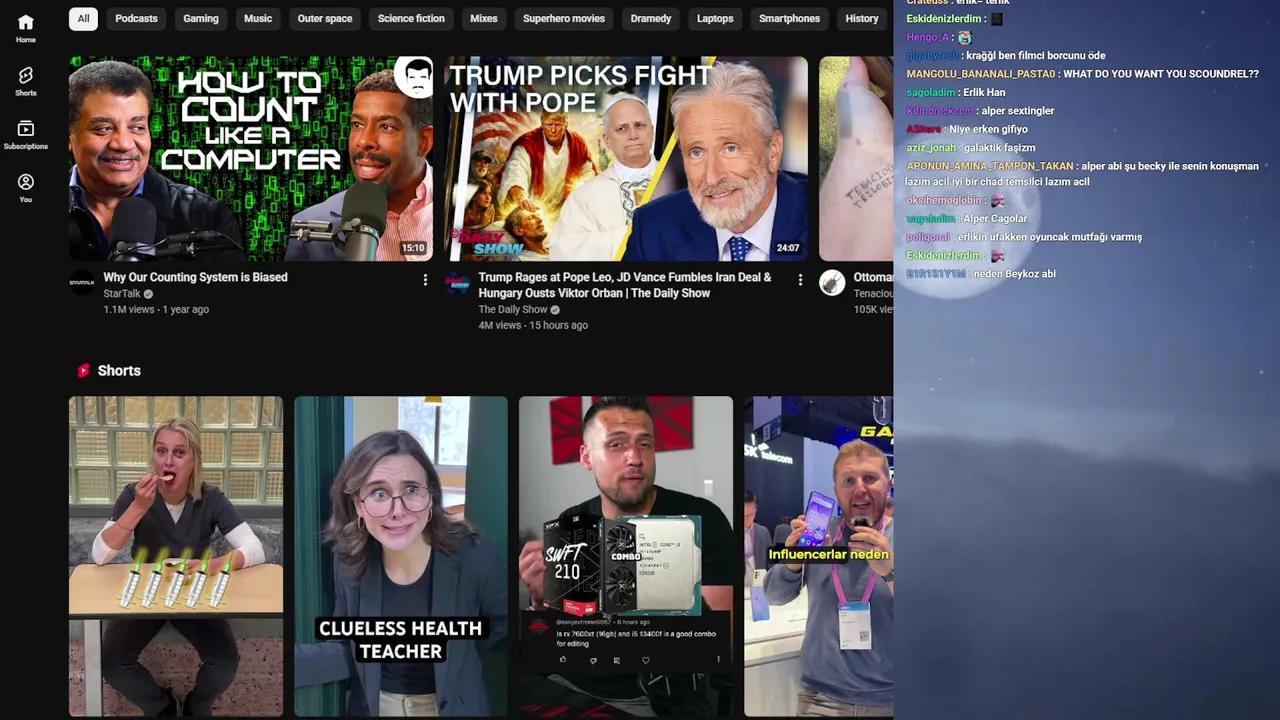Open options menu for Daily Show video
The height and width of the screenshot is (720, 1280).
pyautogui.click(x=800, y=280)
